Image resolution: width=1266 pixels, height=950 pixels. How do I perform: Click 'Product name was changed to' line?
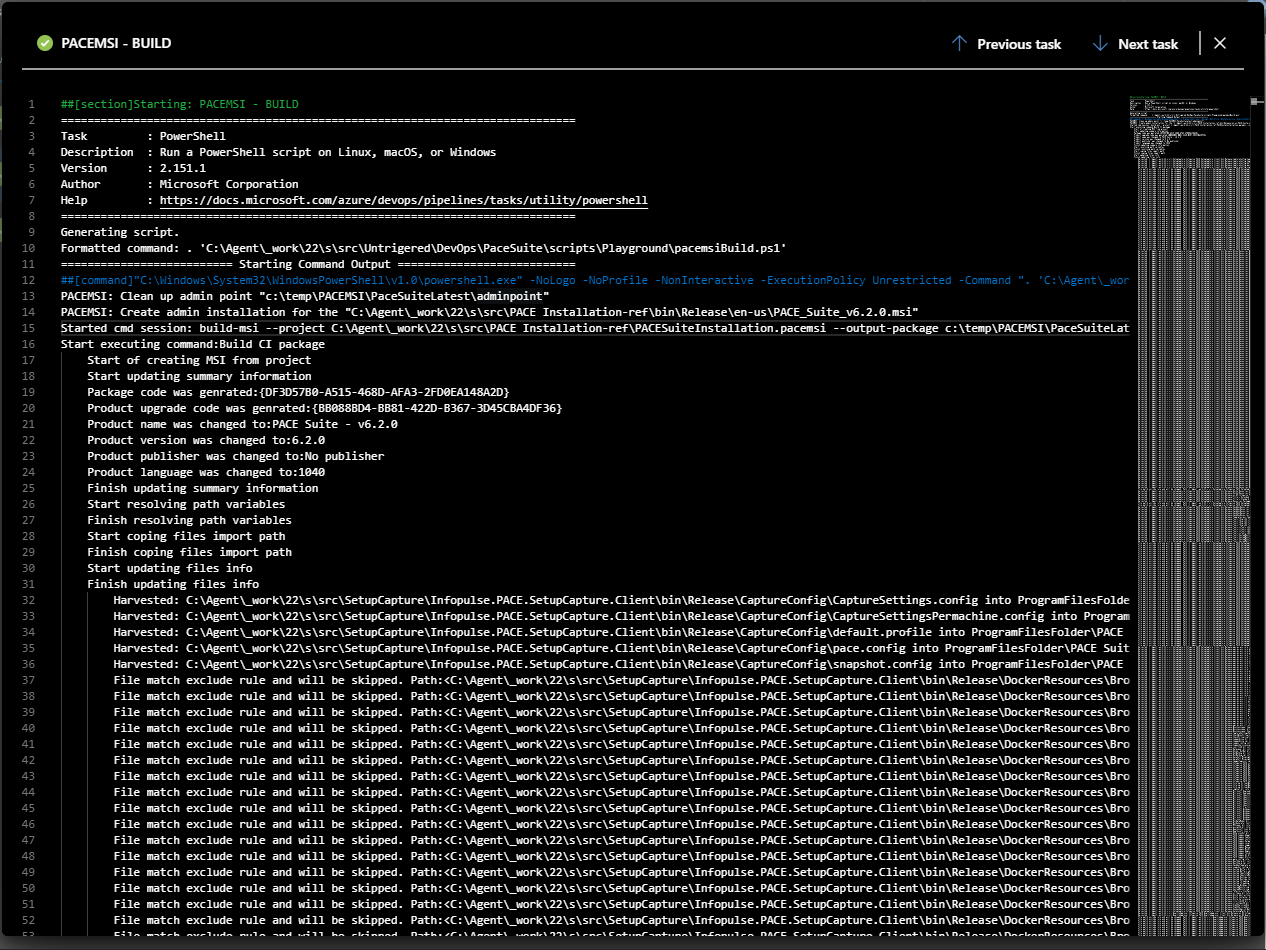pos(242,424)
